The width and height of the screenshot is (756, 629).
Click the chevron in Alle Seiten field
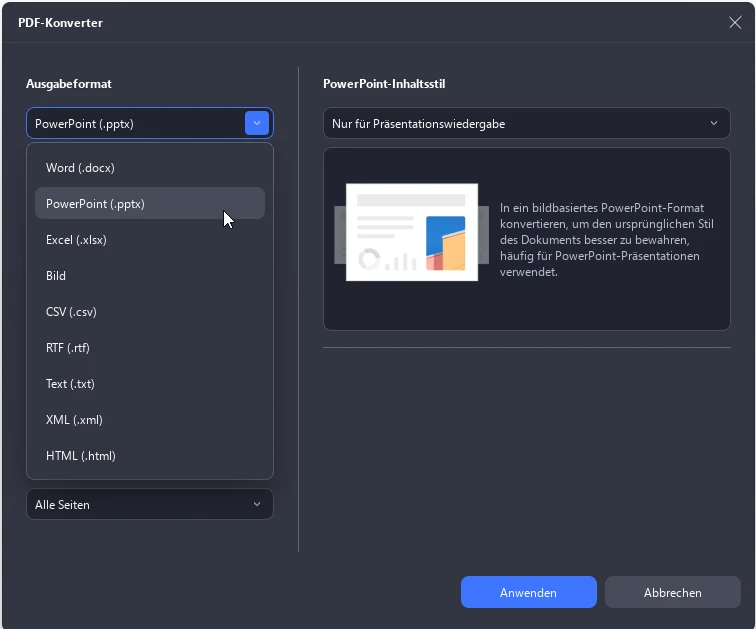coord(257,505)
